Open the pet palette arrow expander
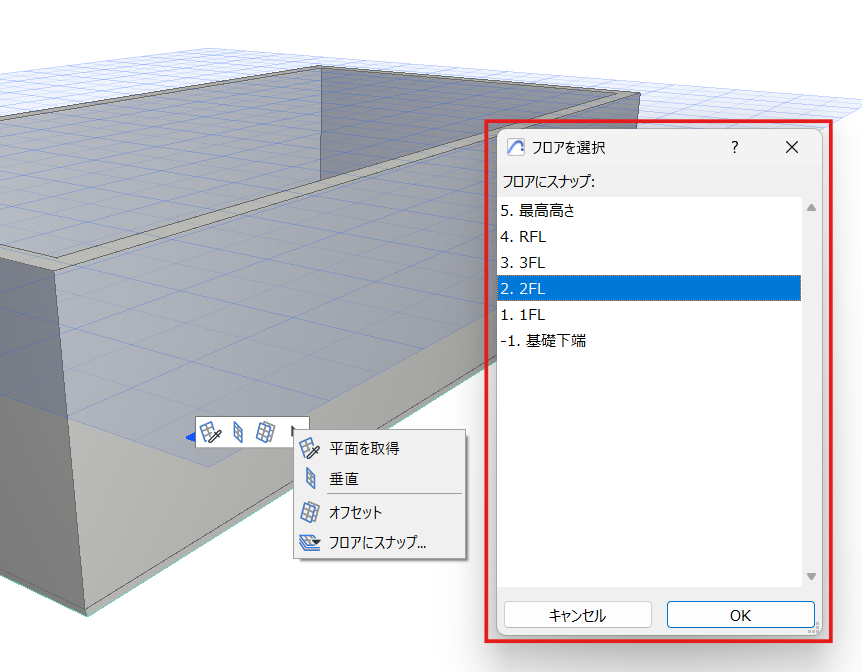The height and width of the screenshot is (672, 862). tap(294, 431)
